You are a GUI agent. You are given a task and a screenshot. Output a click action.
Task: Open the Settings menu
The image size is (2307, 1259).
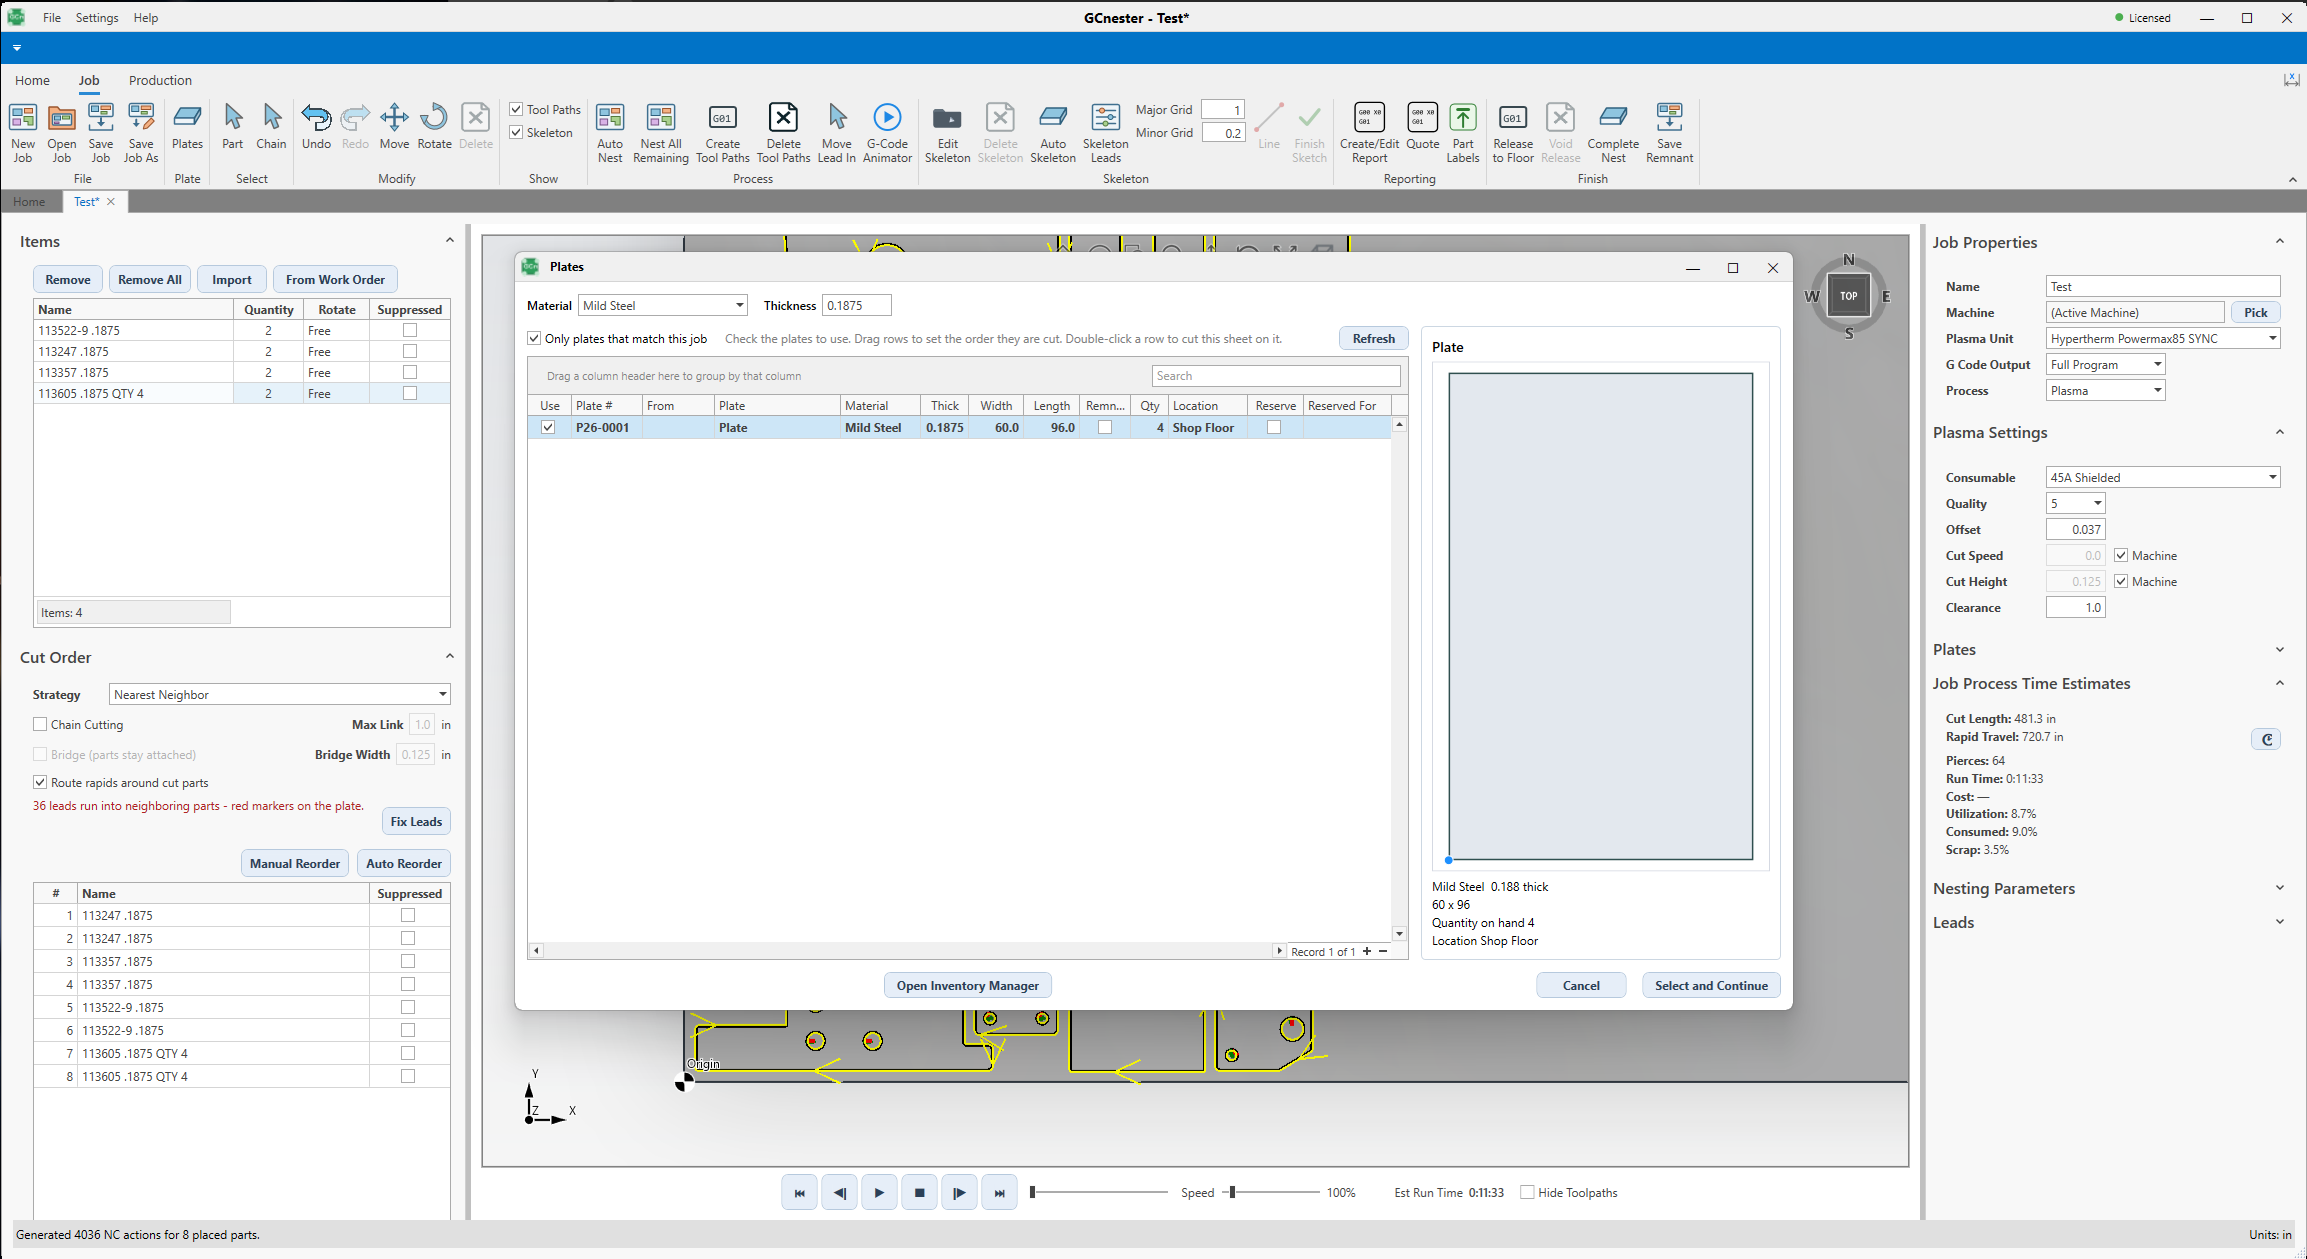[97, 17]
